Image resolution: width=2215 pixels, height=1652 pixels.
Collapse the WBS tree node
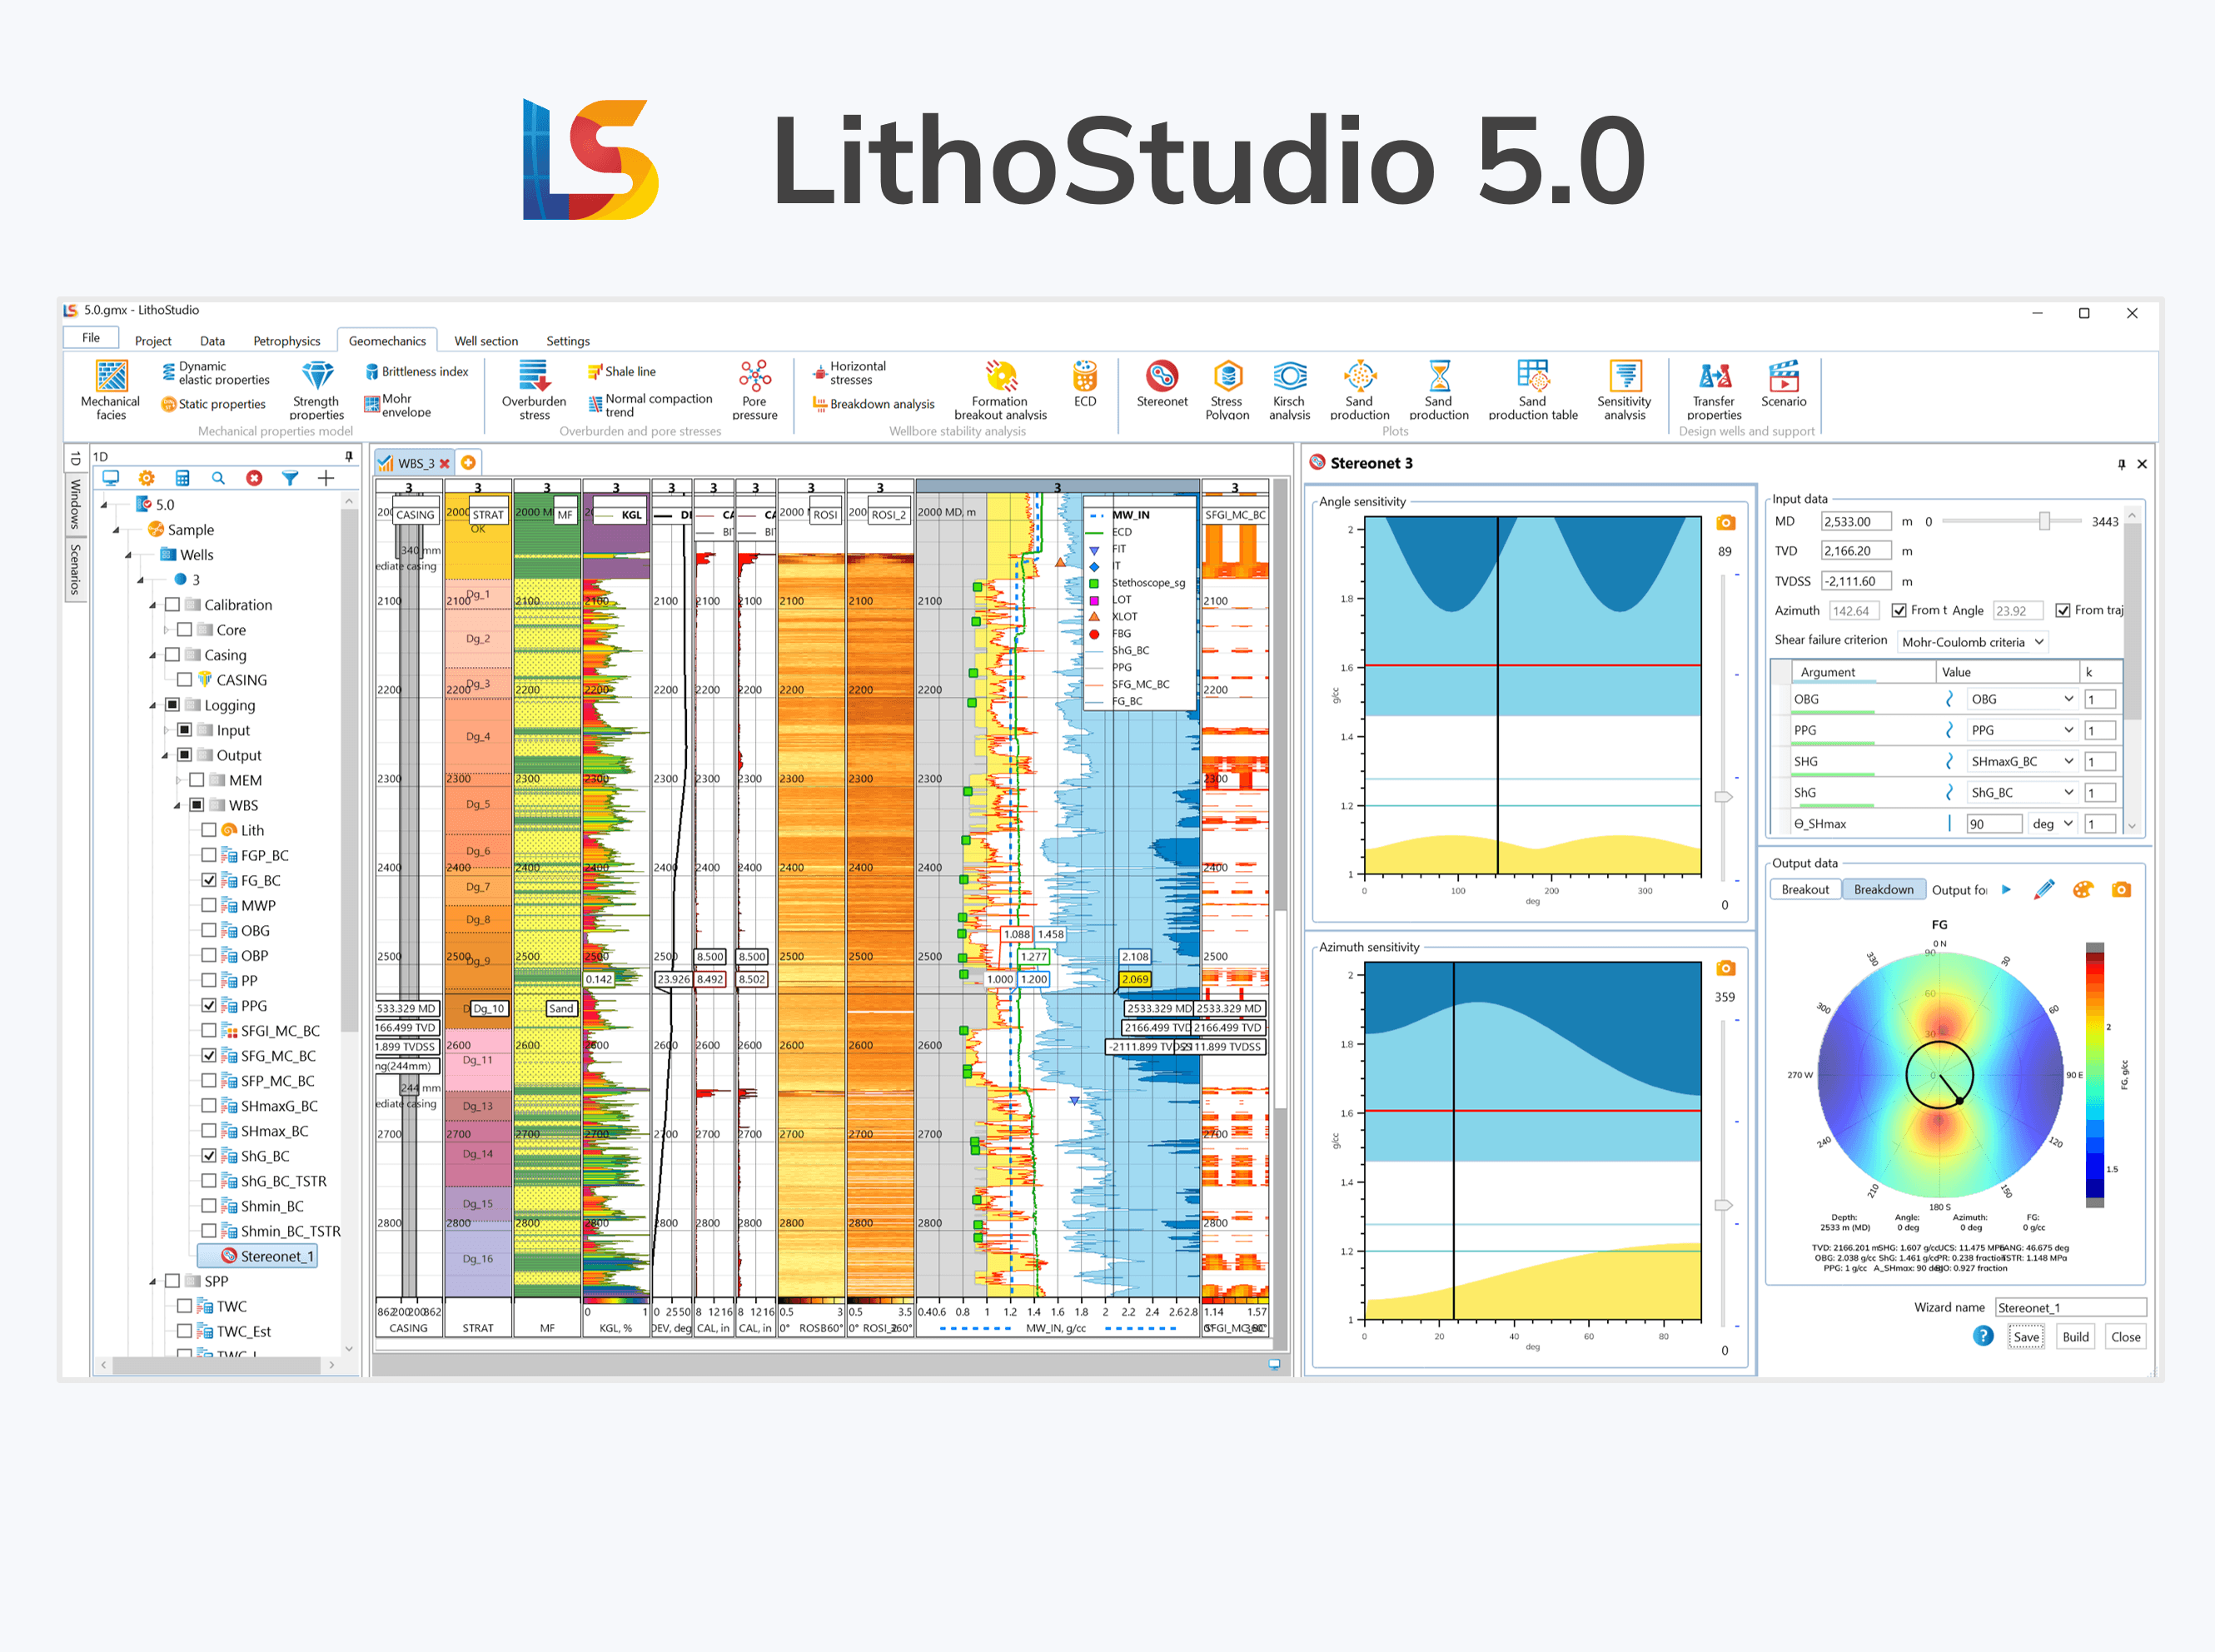click(x=178, y=806)
